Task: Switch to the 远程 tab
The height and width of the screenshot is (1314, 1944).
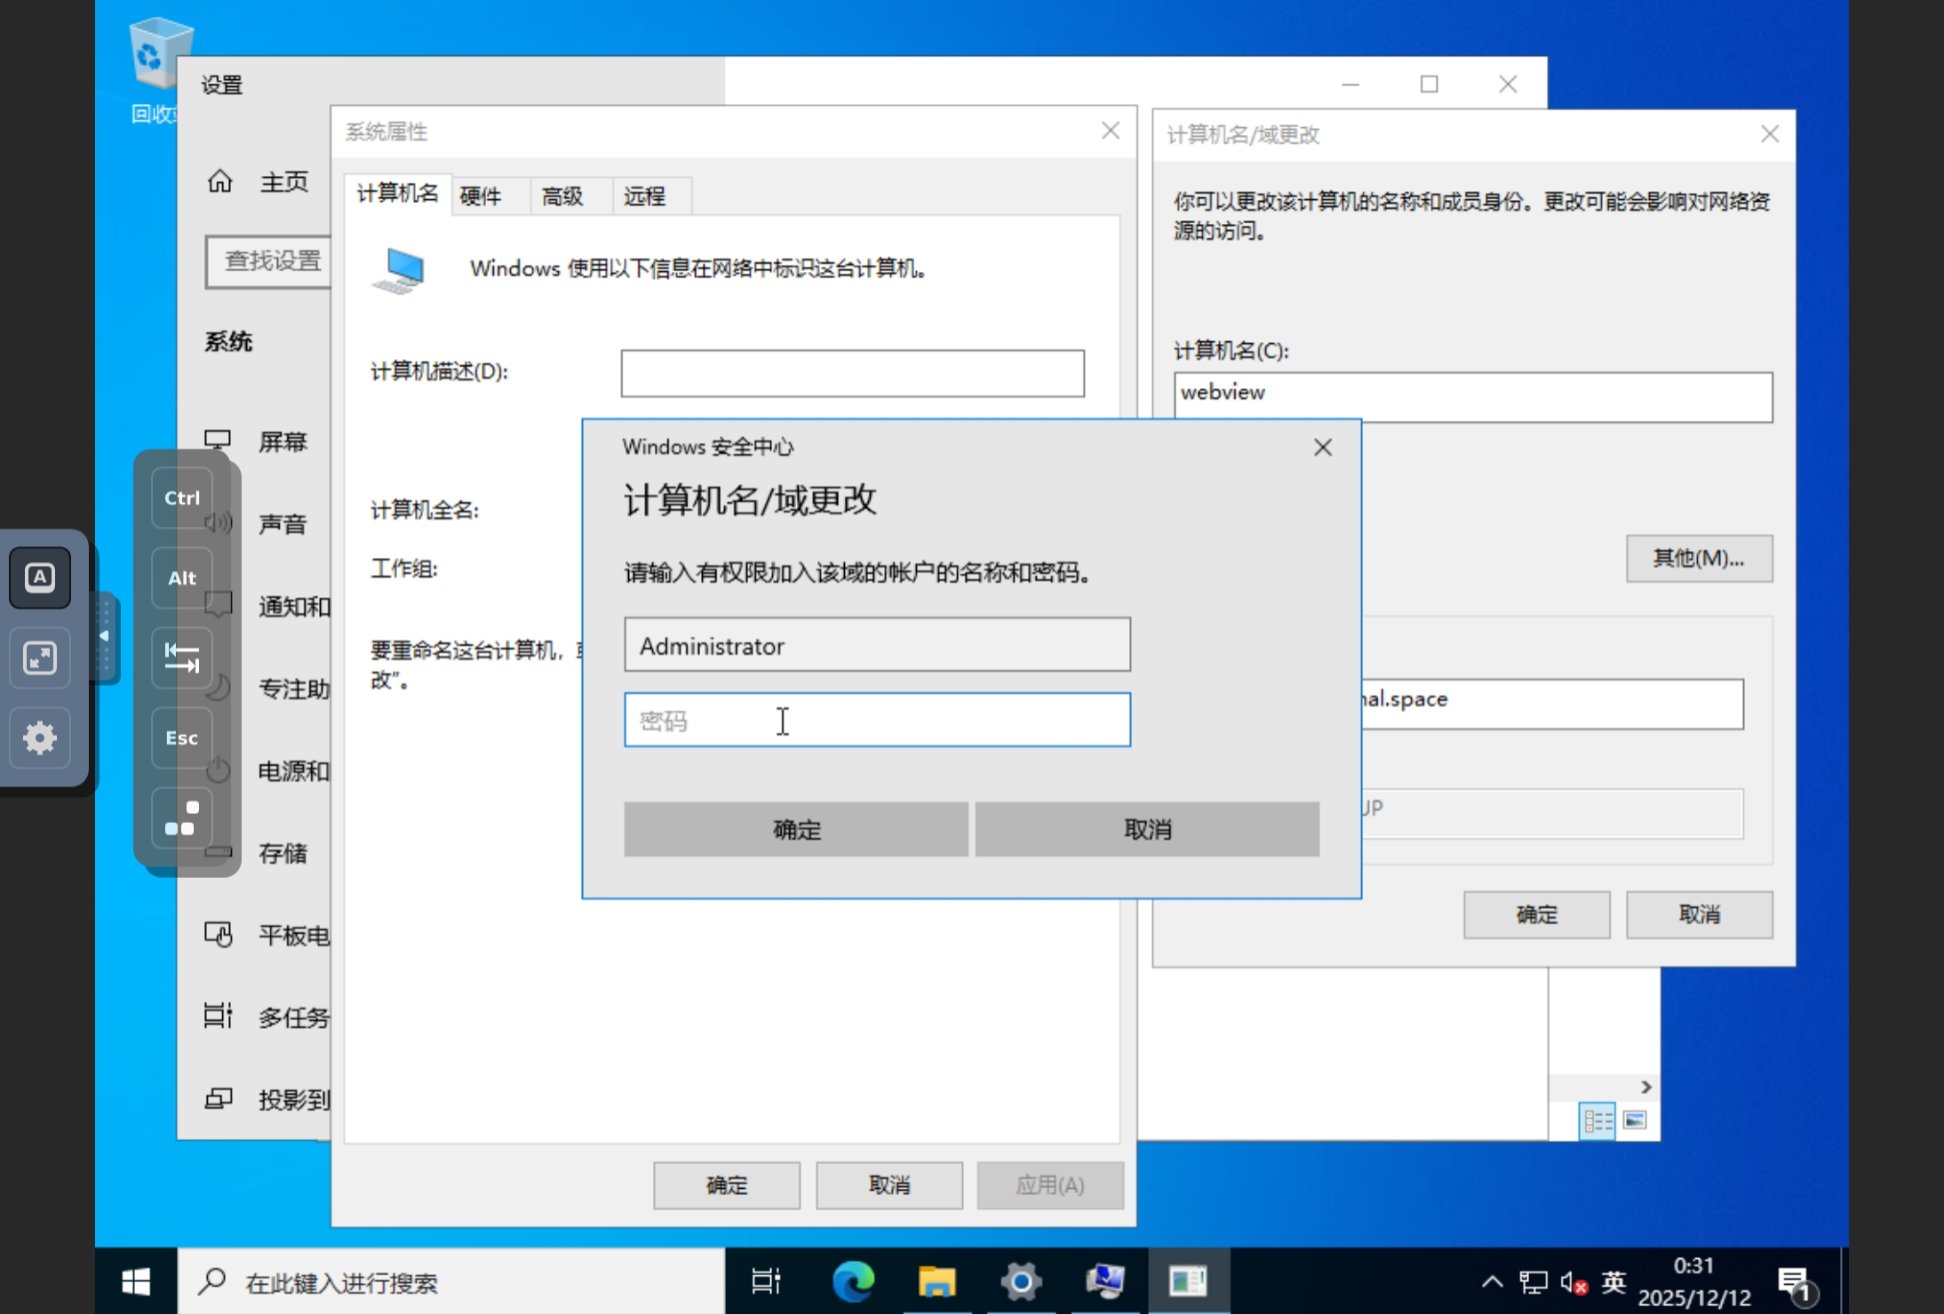Action: pyautogui.click(x=645, y=196)
